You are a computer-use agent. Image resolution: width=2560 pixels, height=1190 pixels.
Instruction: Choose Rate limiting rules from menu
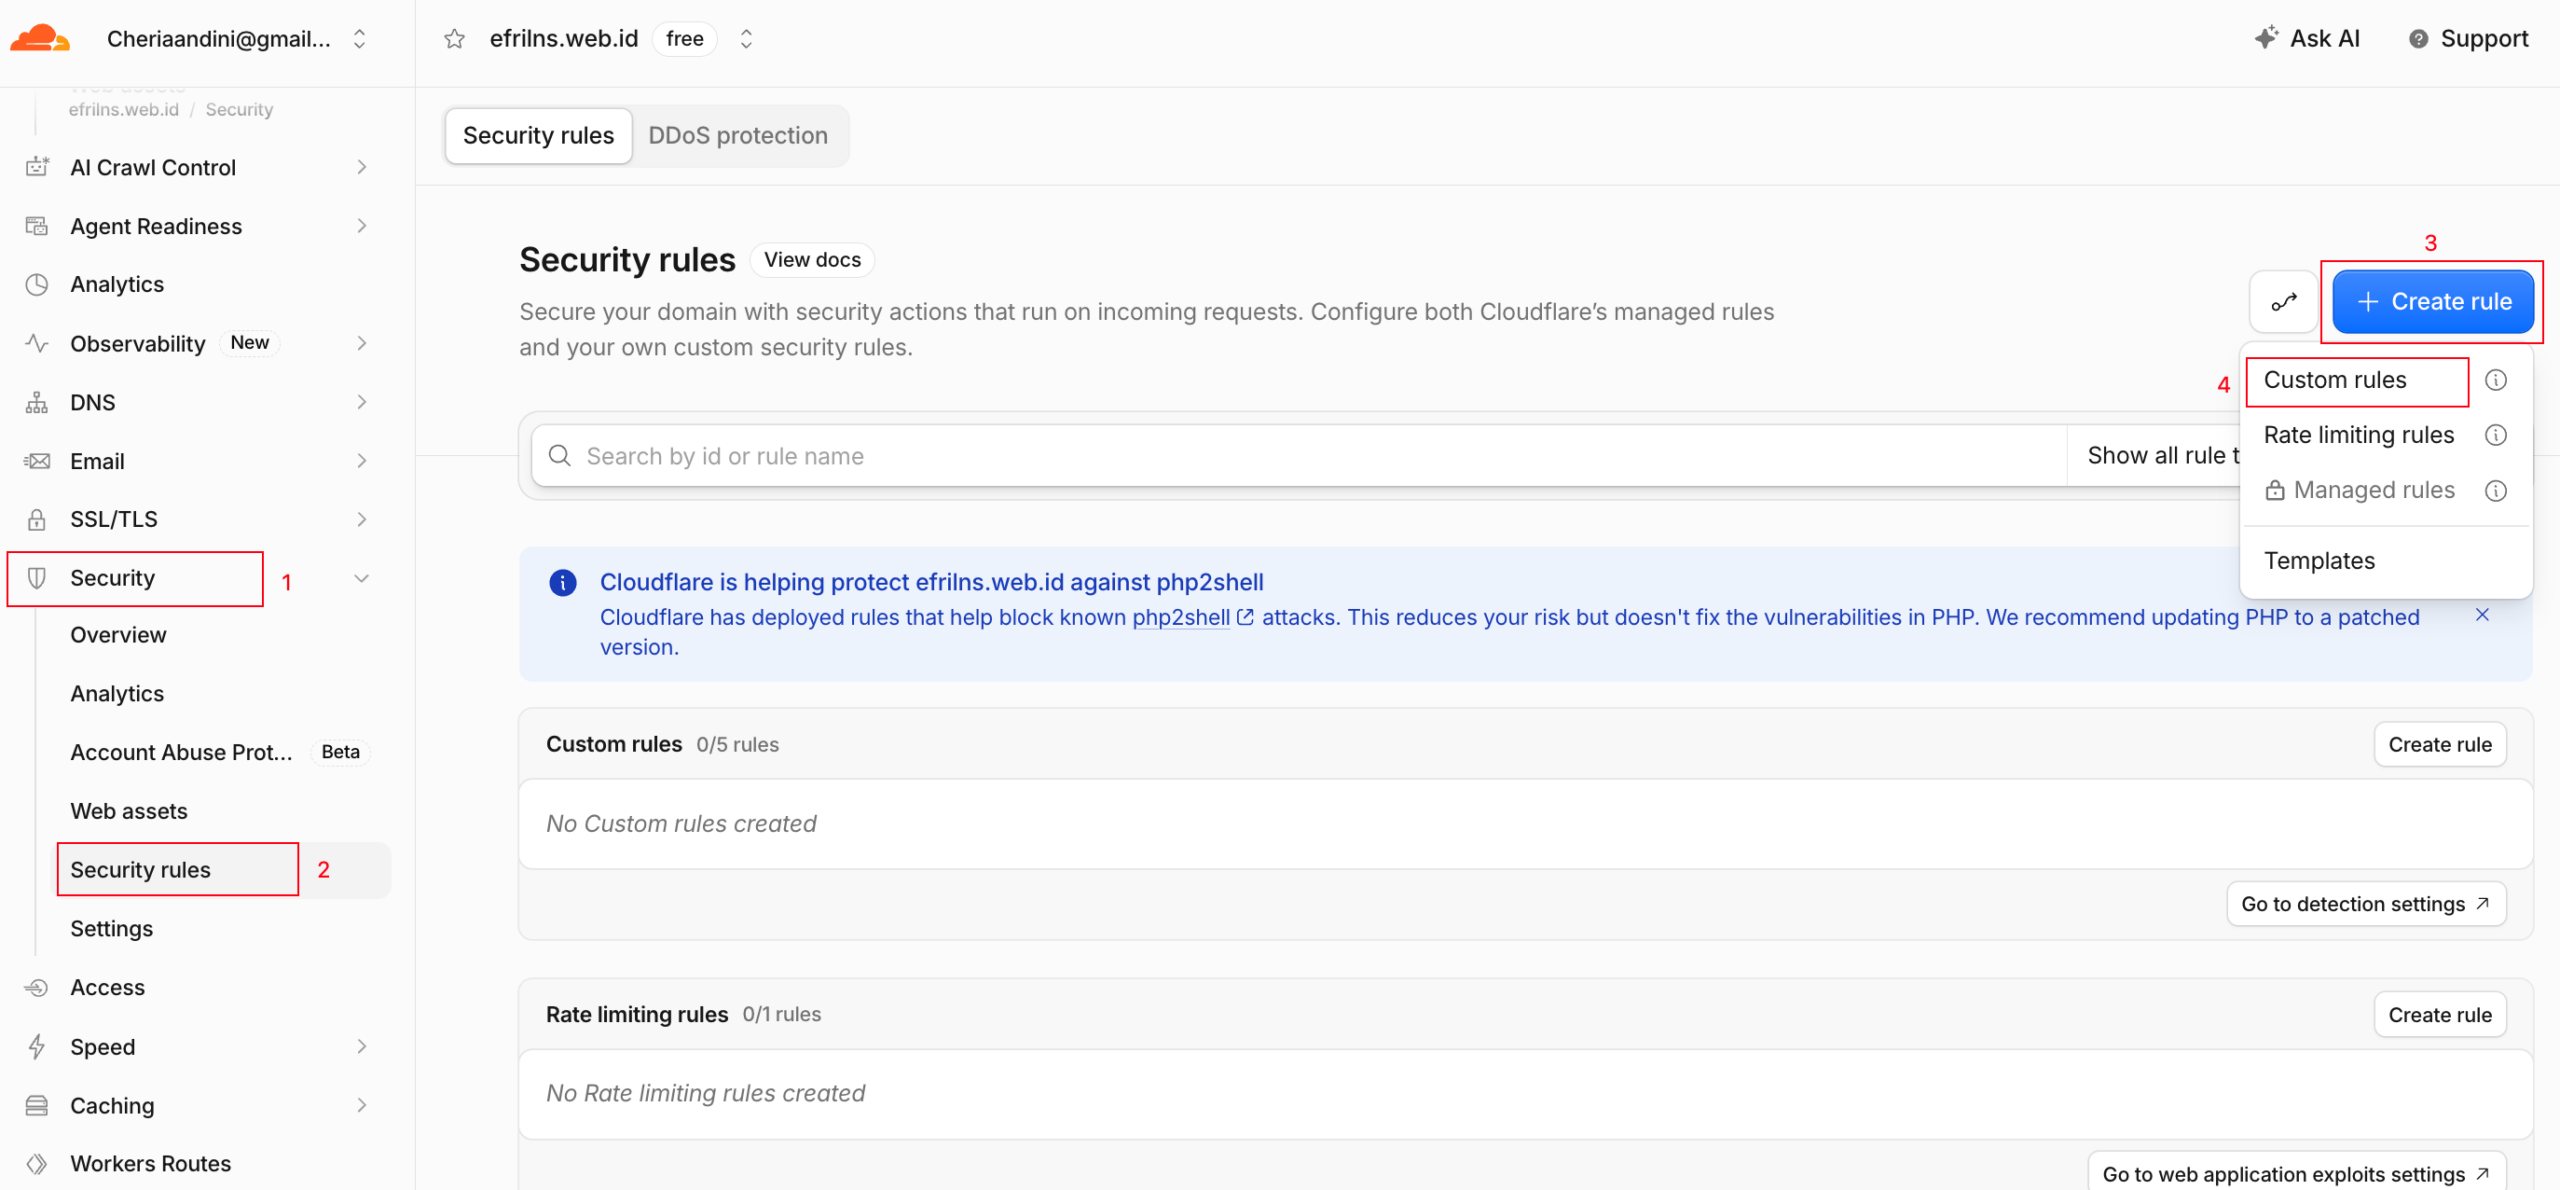click(2358, 435)
